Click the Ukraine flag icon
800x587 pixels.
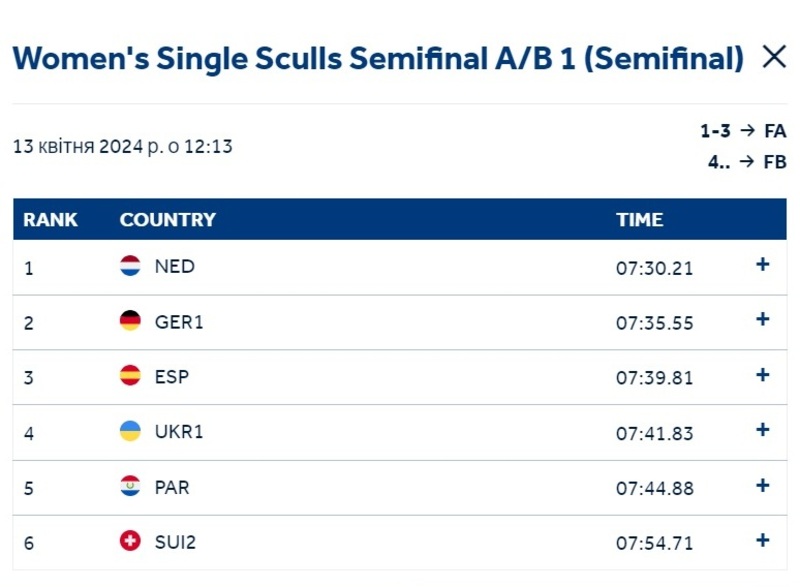coord(130,431)
